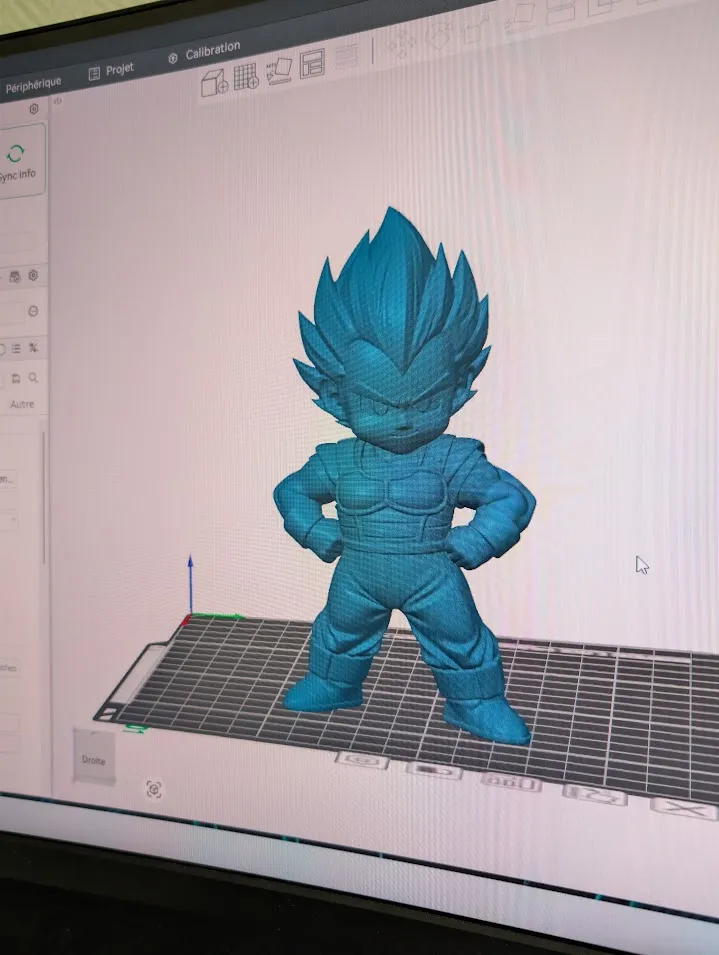Click fourth plate toolbar icon below bed

click(595, 794)
